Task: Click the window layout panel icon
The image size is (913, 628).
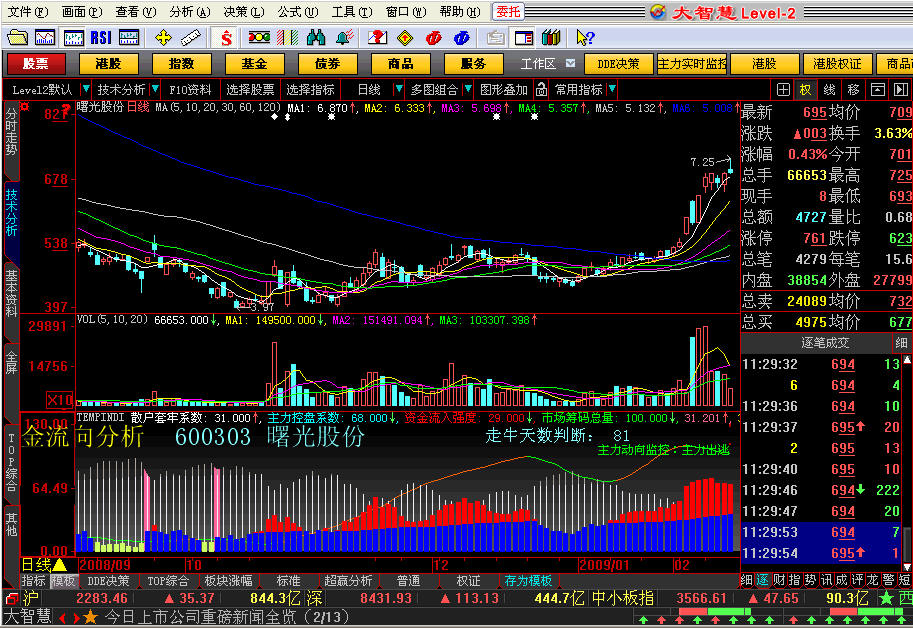Action: pos(523,38)
